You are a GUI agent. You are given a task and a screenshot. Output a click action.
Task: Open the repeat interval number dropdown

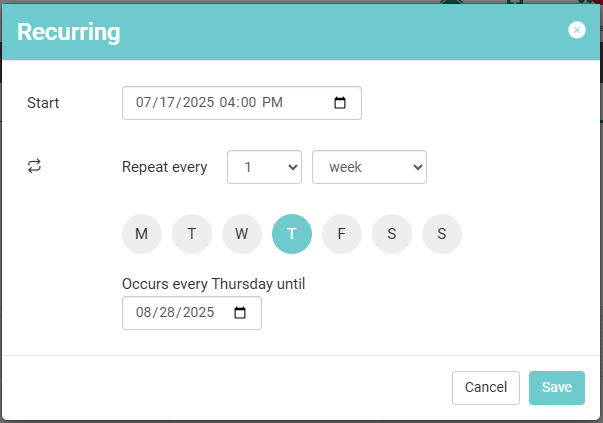(264, 167)
